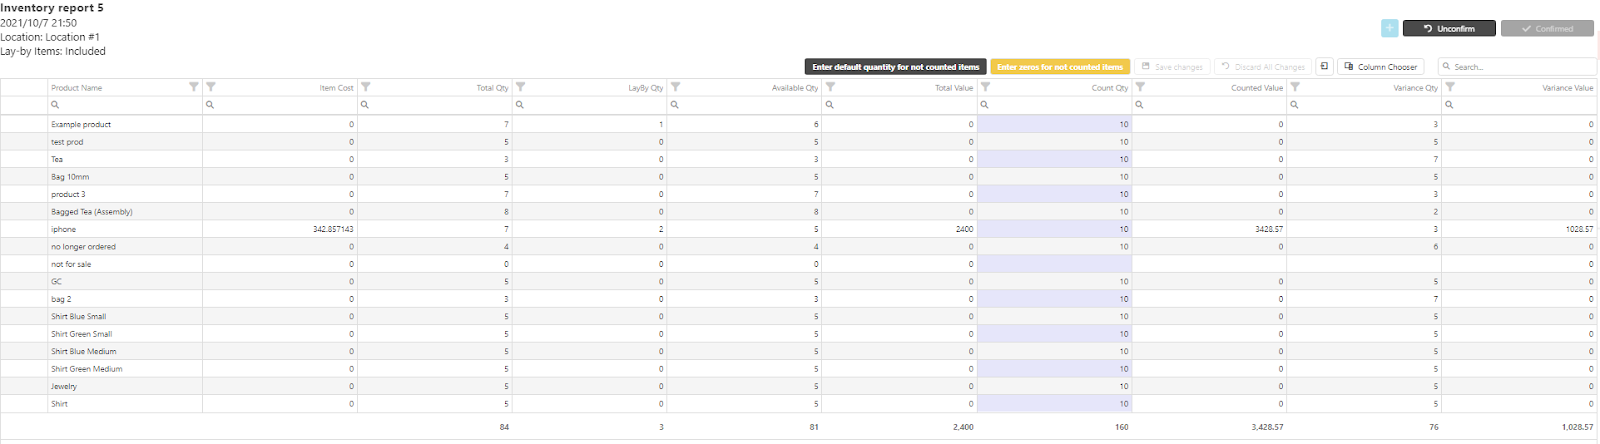Select the Bagged Tea (Assembly) row
Screen dimensions: 1600x444
[92, 212]
